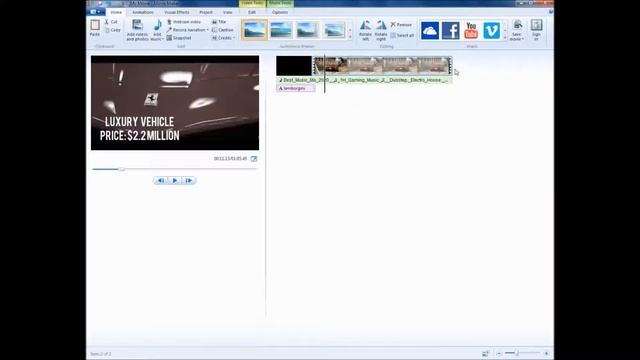The height and width of the screenshot is (360, 640).
Task: Select first AutoMovie theme thumbnail
Action: (x=254, y=30)
